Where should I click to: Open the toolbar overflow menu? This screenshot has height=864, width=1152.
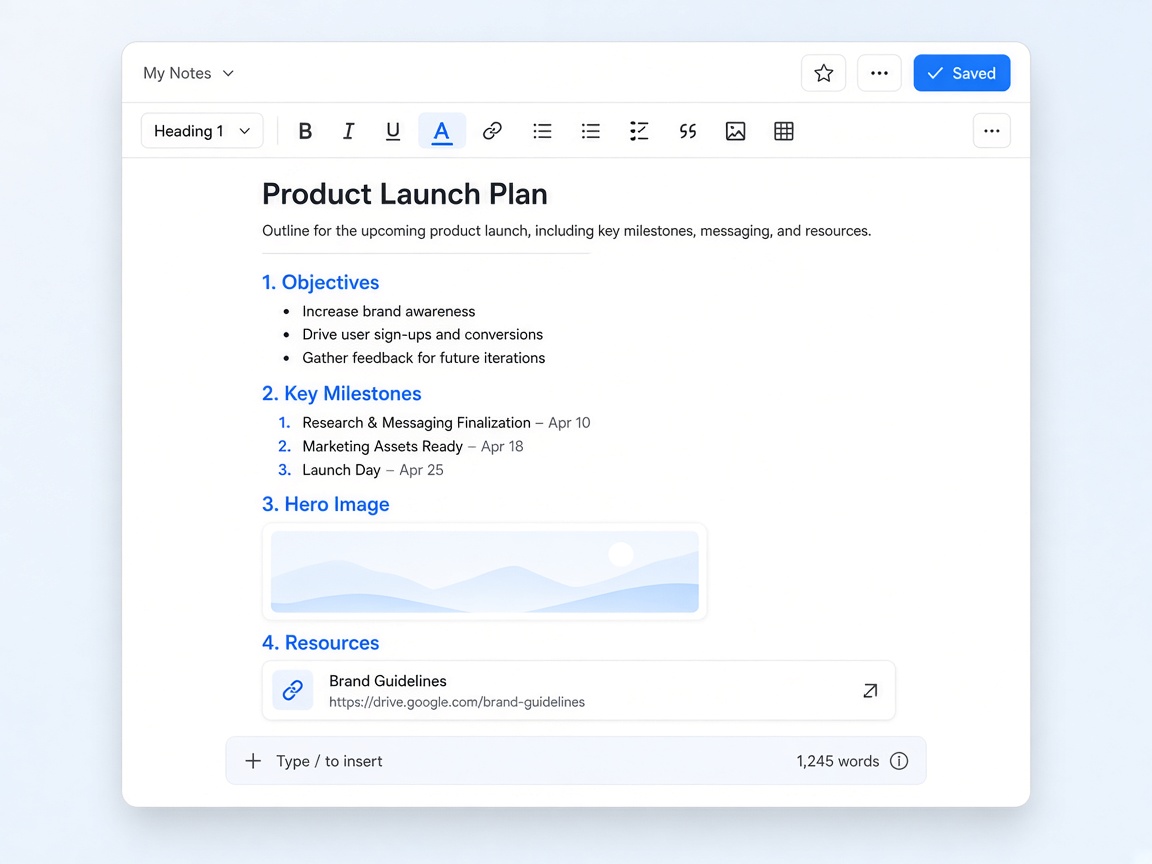pyautogui.click(x=992, y=131)
